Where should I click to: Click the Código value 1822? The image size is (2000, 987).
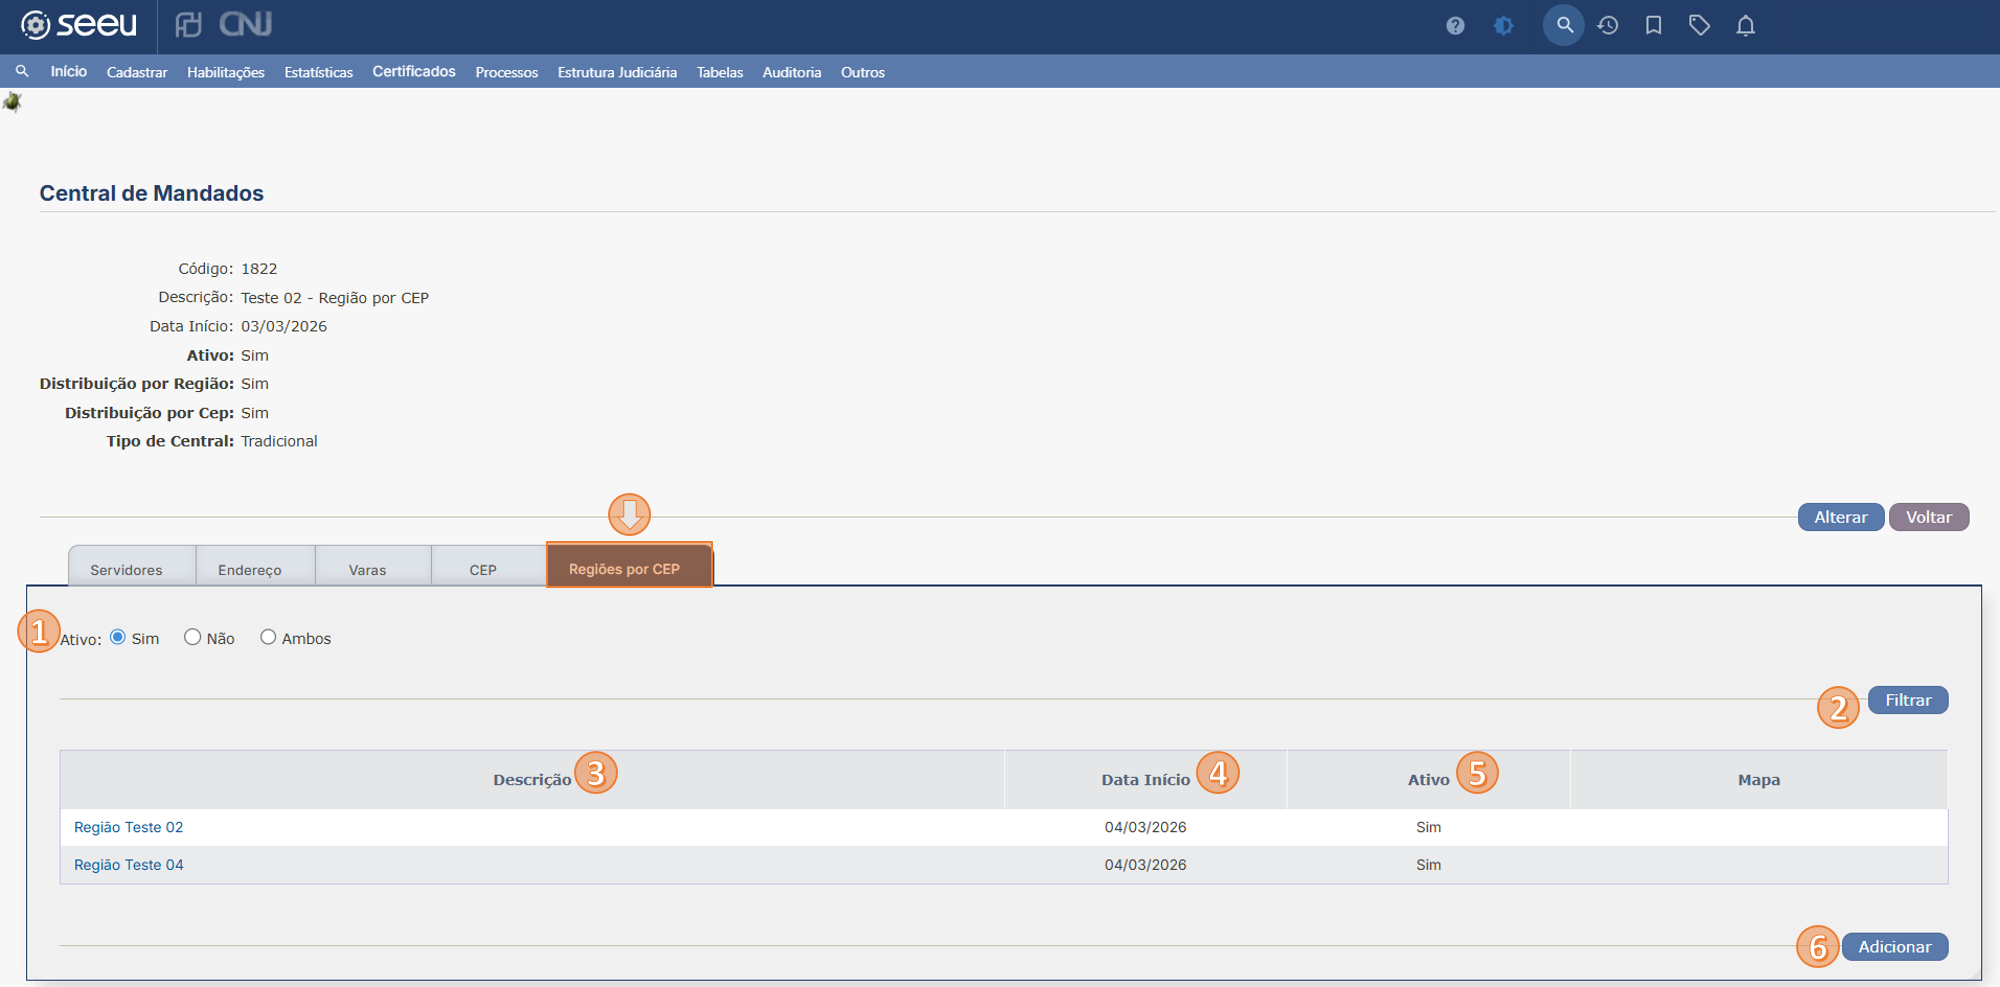click(x=259, y=269)
